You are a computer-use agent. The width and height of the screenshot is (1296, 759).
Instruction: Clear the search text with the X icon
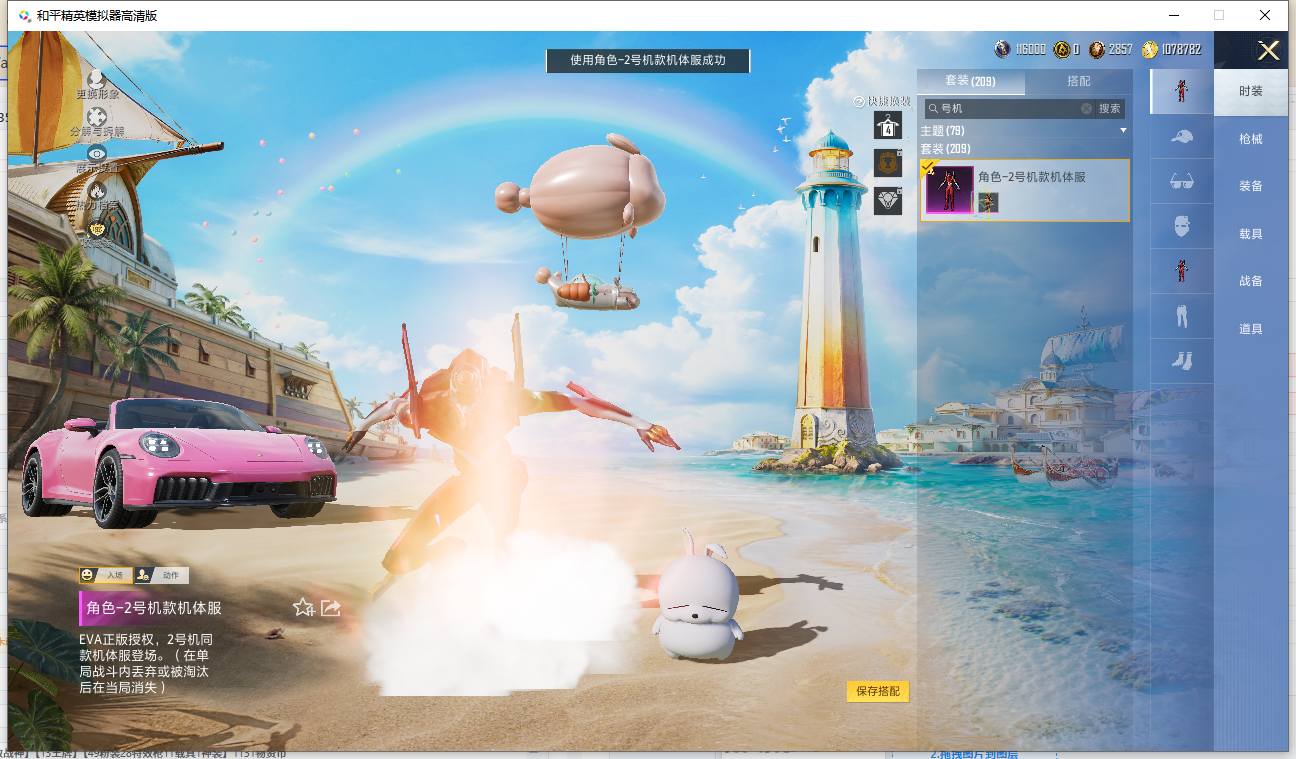tap(1086, 108)
